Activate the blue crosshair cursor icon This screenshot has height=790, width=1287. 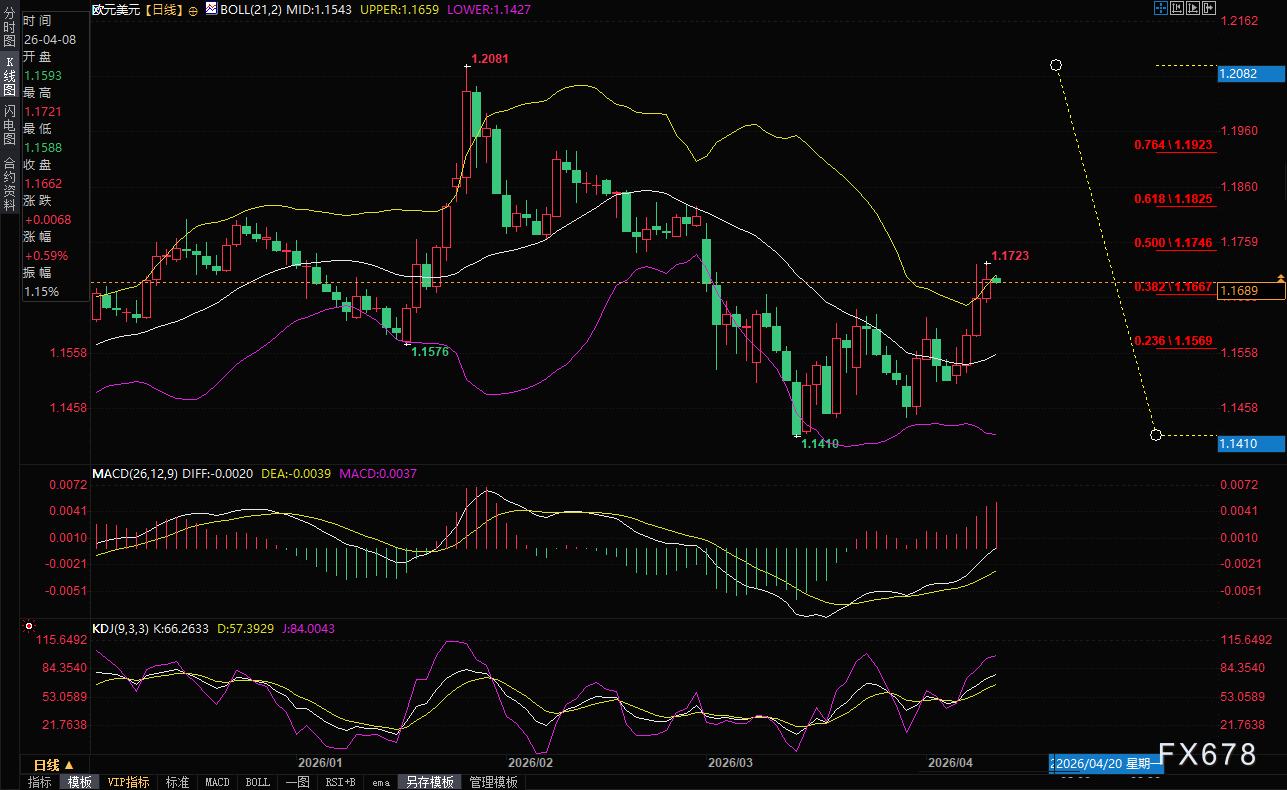pyautogui.click(x=1160, y=8)
